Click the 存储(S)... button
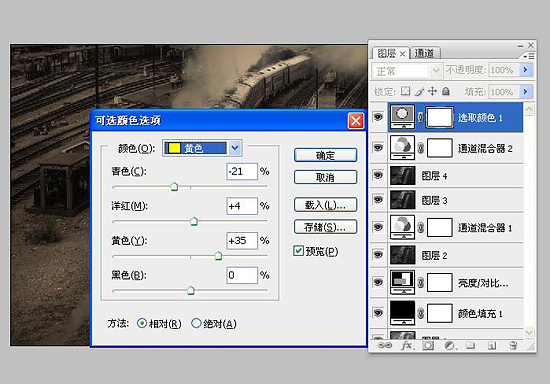 coord(326,227)
